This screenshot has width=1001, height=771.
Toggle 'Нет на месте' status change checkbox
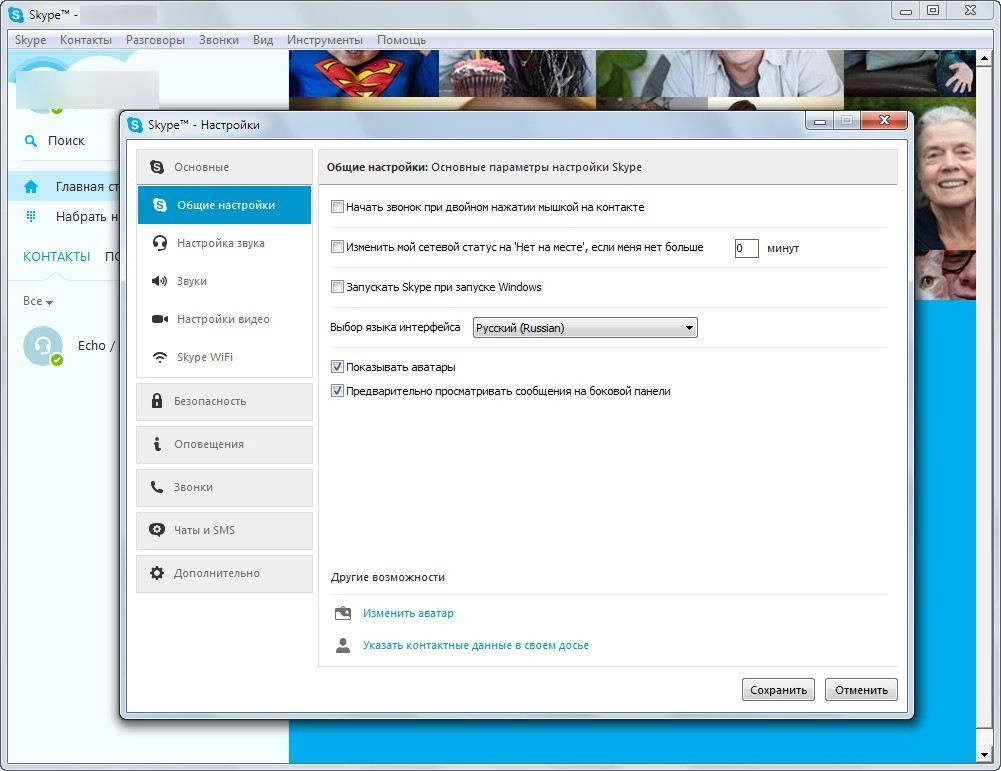[x=337, y=247]
